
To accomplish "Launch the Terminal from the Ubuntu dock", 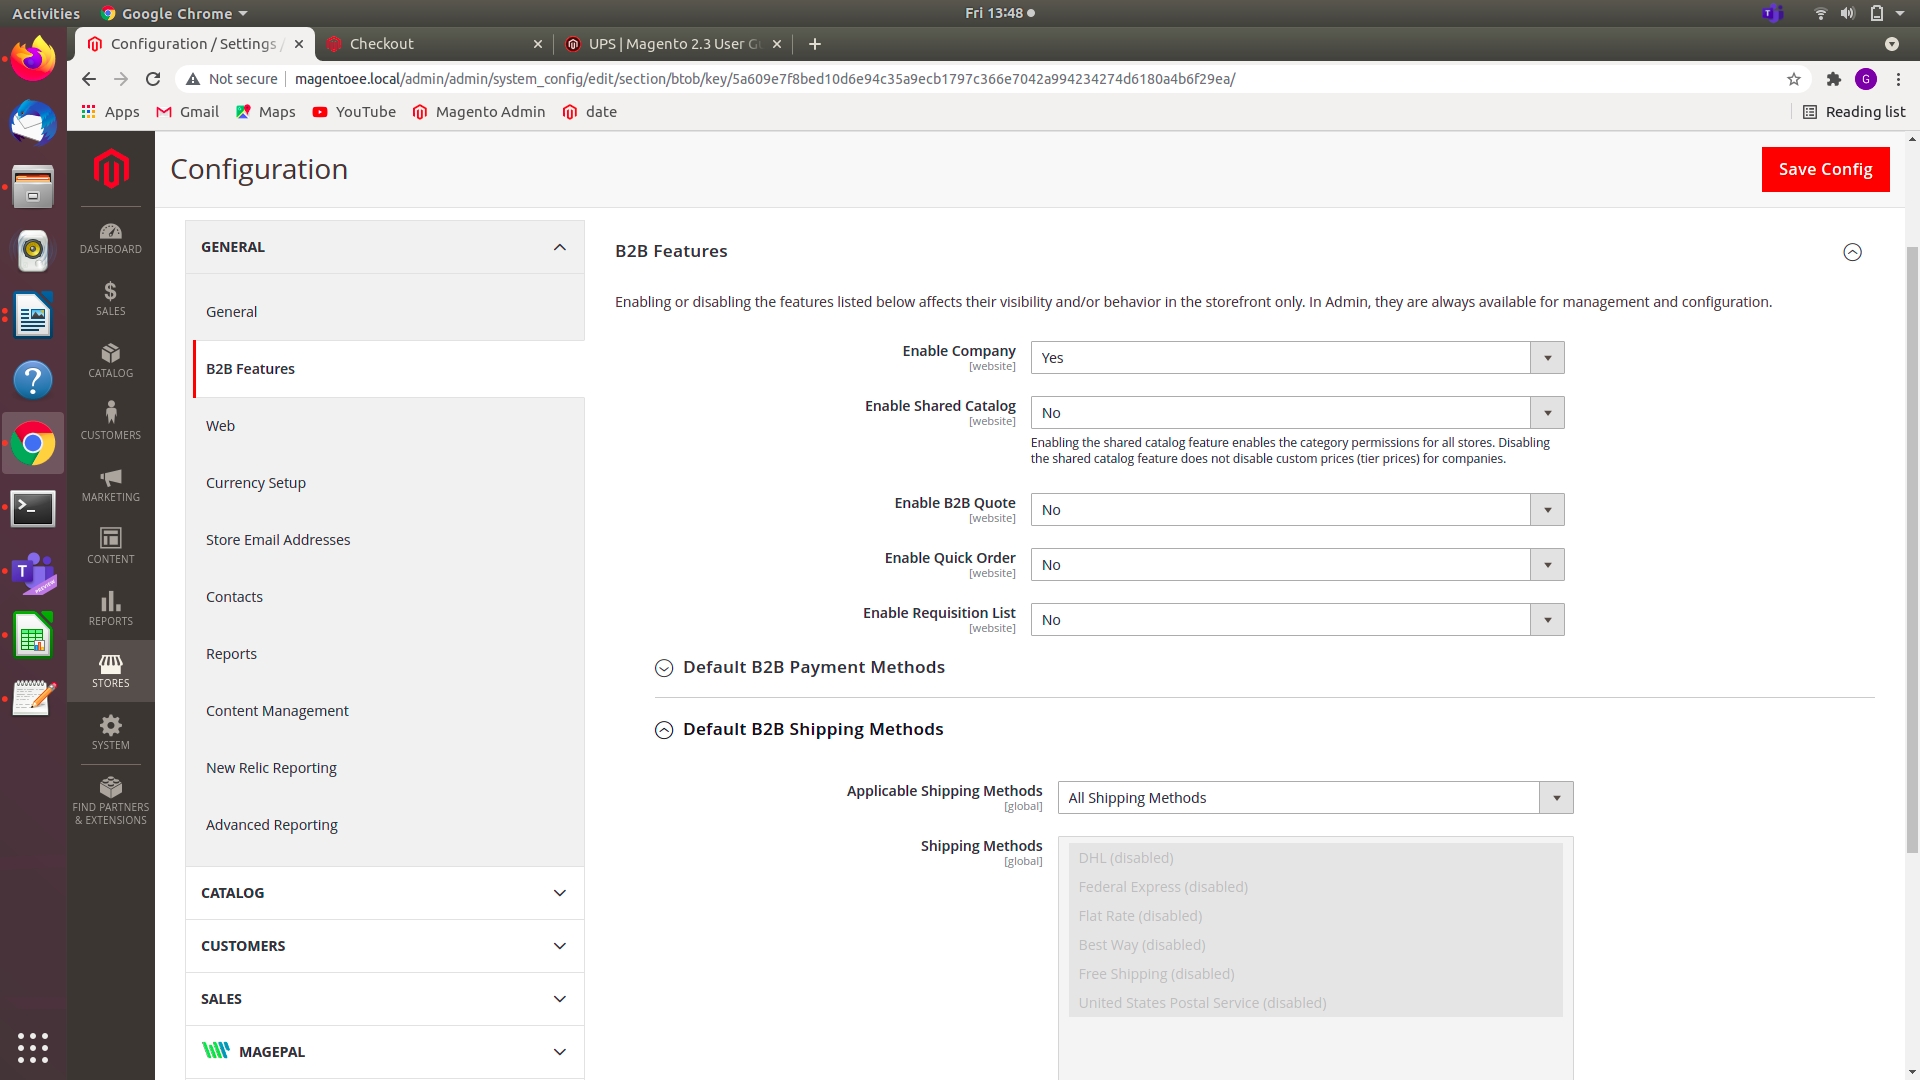I will pos(33,509).
